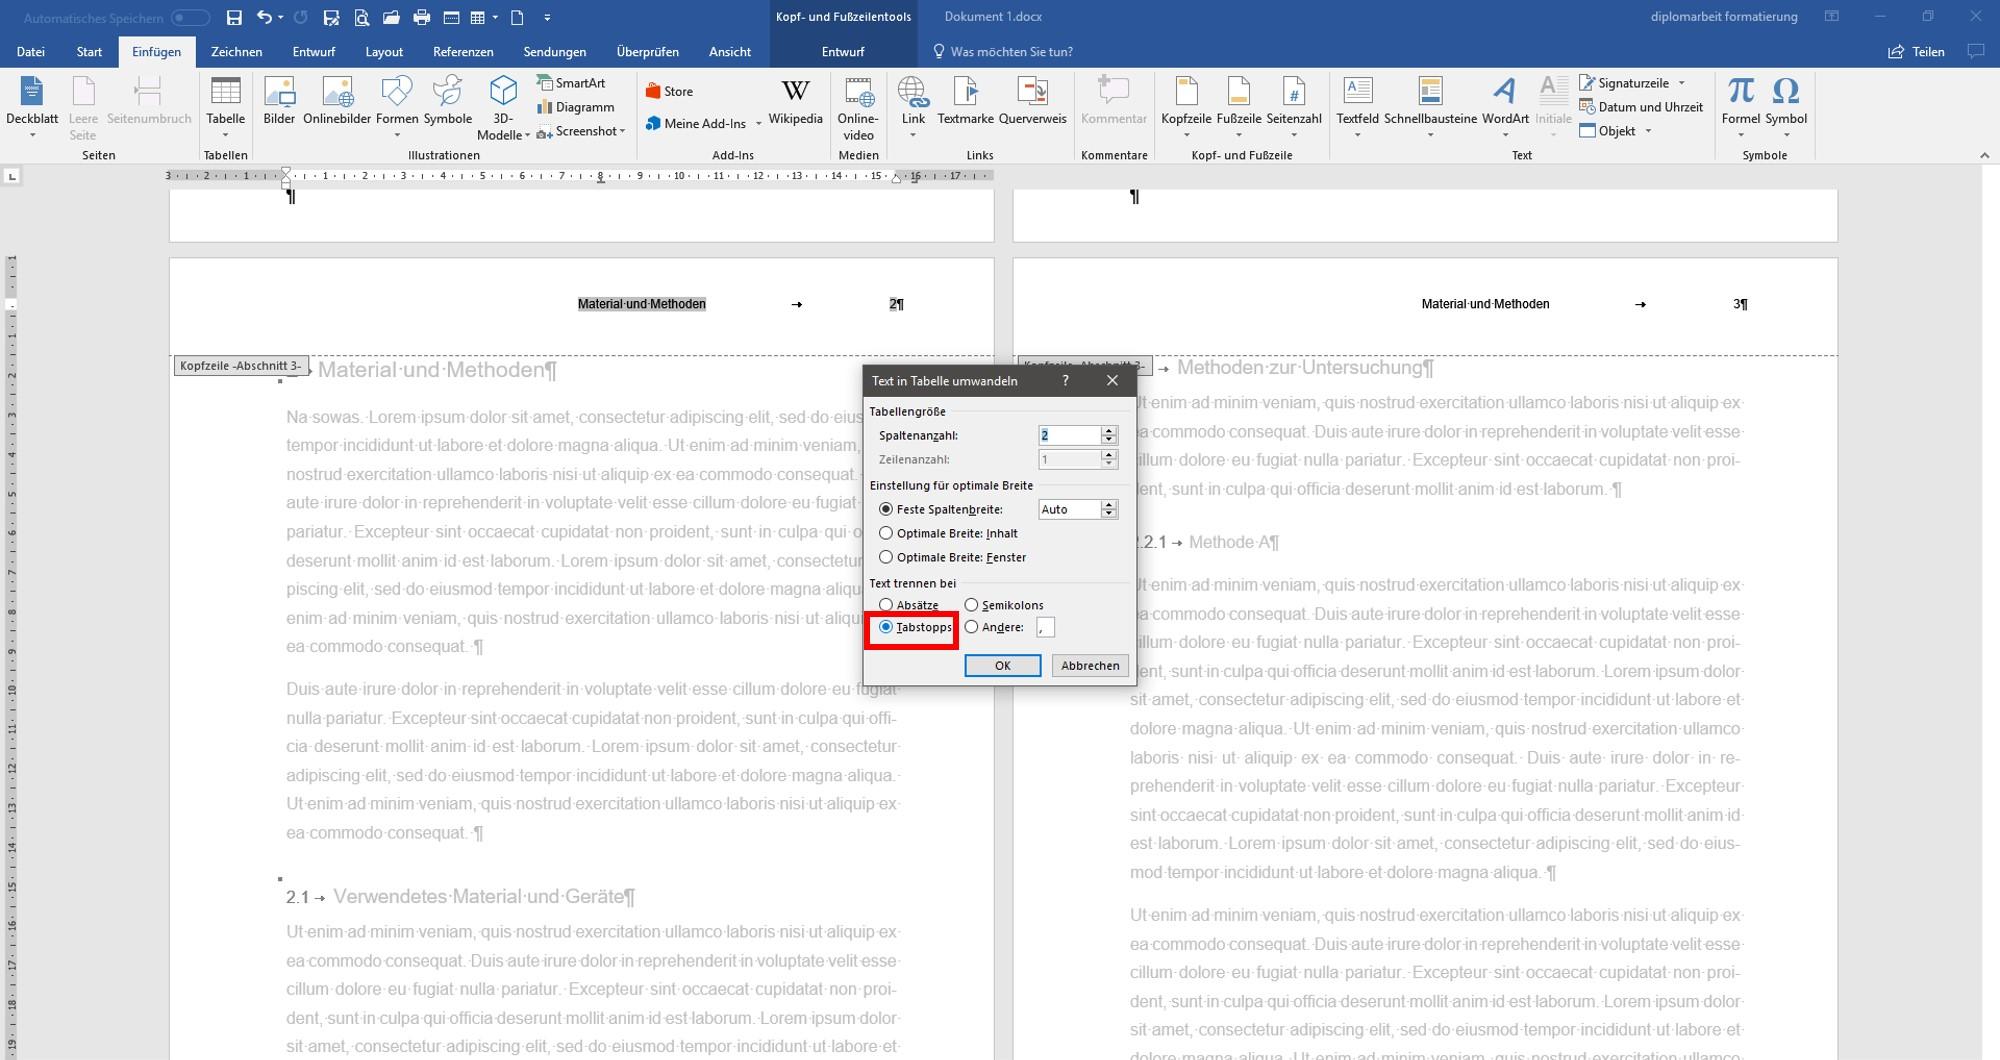Open the Kopf- und Fußzeilentools Entwurf tab
Viewport: 2000px width, 1060px height.
pyautogui.click(x=842, y=51)
